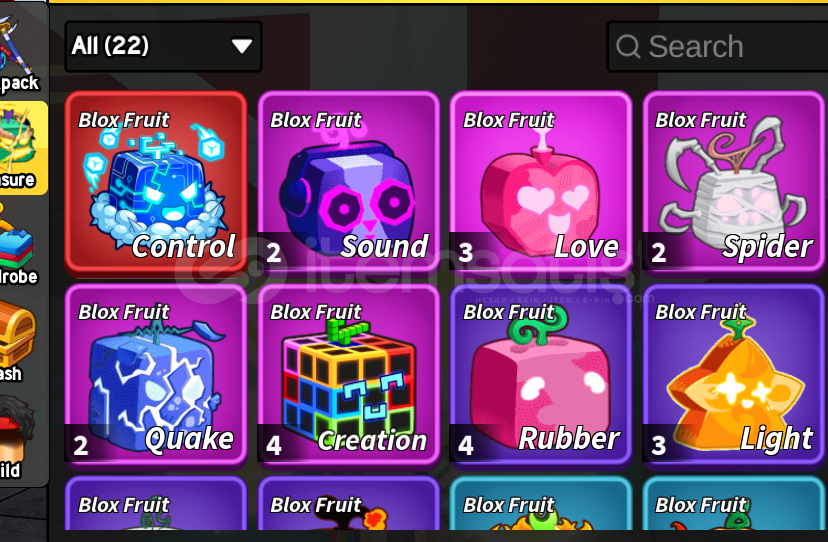Image resolution: width=828 pixels, height=542 pixels.
Task: Select the Quake fruit item
Action: pyautogui.click(x=156, y=374)
